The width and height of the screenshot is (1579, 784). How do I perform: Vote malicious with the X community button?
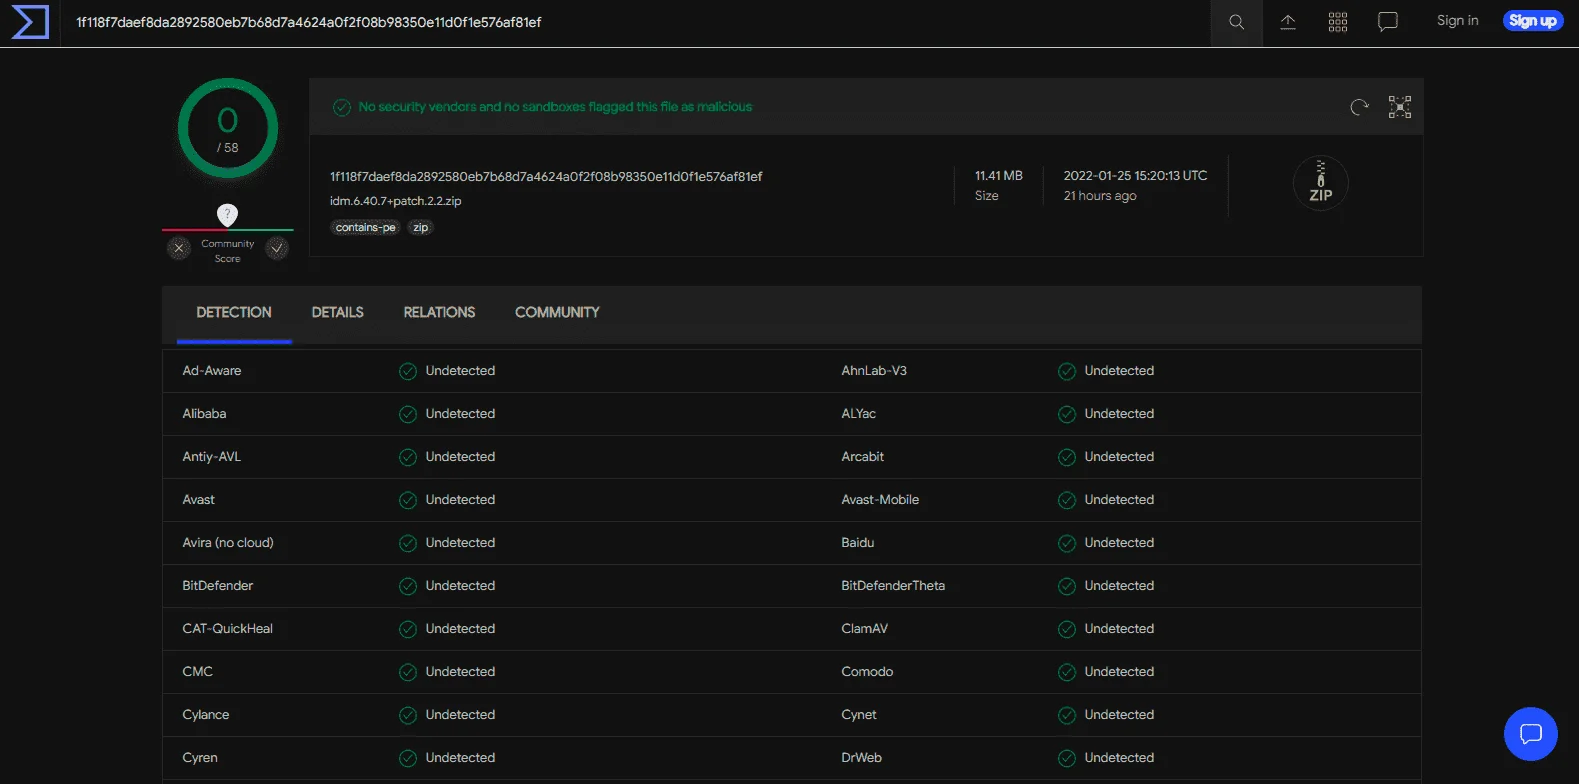point(179,248)
